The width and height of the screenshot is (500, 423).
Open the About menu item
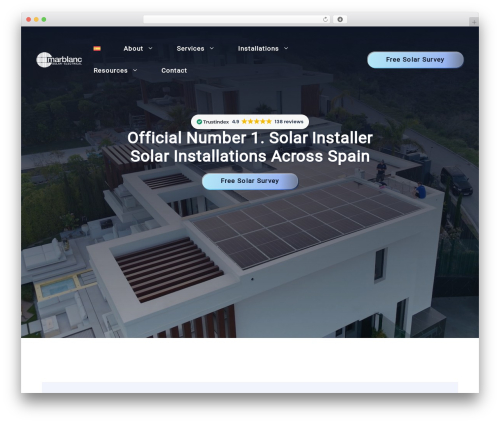(133, 49)
